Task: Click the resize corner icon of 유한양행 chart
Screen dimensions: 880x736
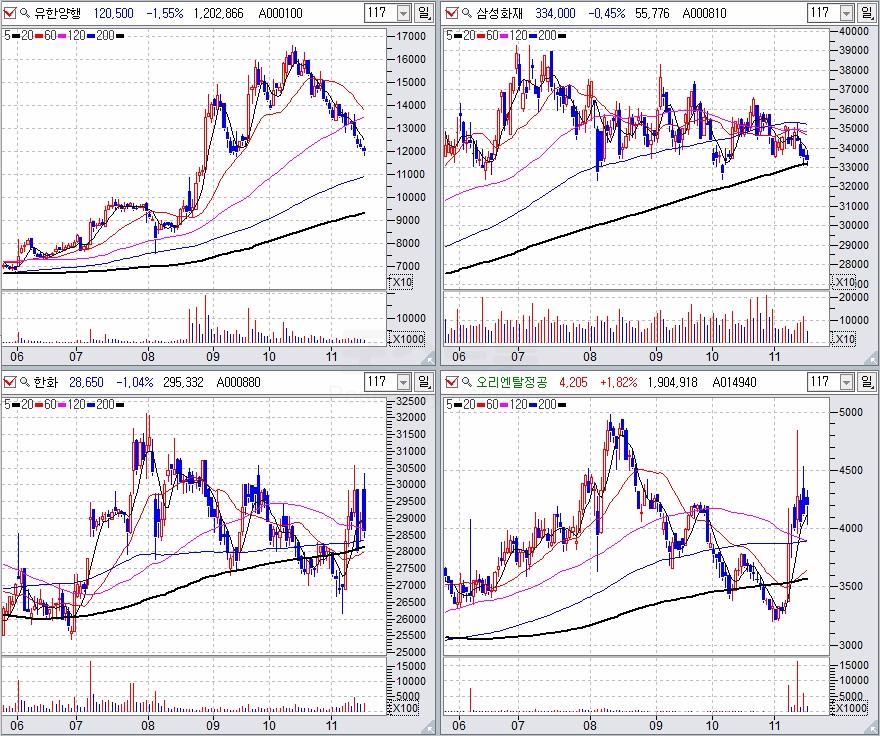Action: point(431,357)
